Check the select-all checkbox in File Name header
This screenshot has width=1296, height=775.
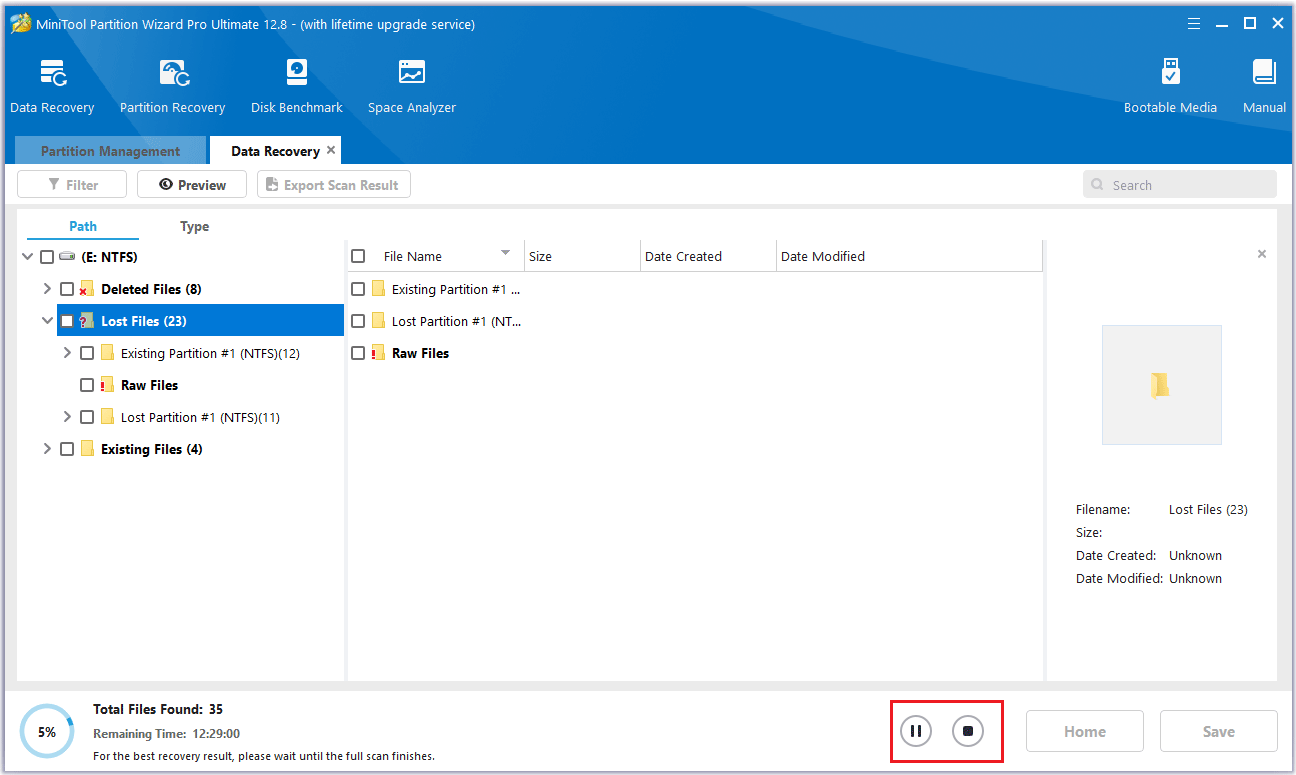tap(358, 256)
